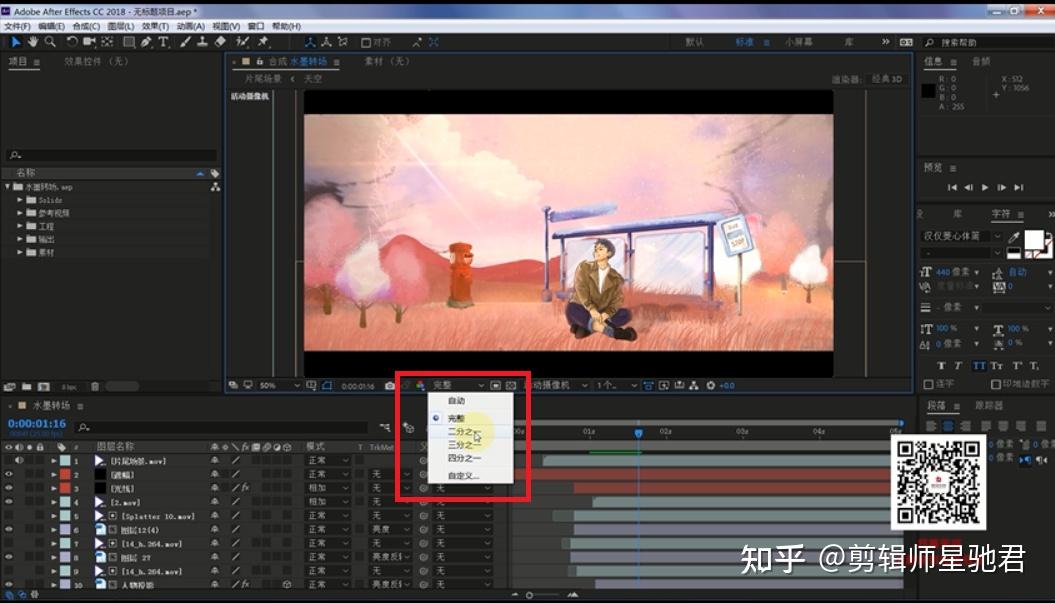The image size is (1055, 603).
Task: Click the red label color of layer 2
Action: click(x=65, y=474)
